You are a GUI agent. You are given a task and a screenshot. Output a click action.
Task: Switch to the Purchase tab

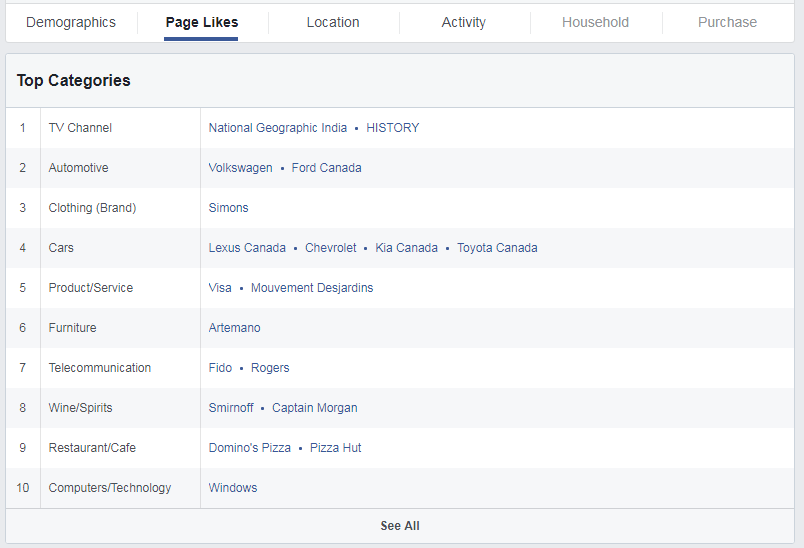(x=727, y=23)
